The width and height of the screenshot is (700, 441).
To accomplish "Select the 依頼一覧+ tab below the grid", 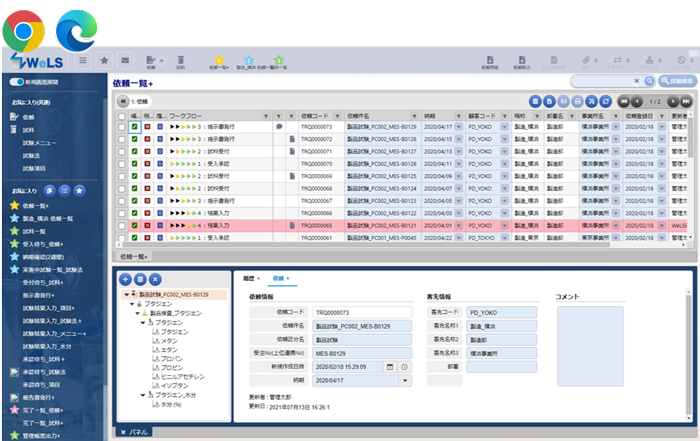I will pyautogui.click(x=134, y=257).
